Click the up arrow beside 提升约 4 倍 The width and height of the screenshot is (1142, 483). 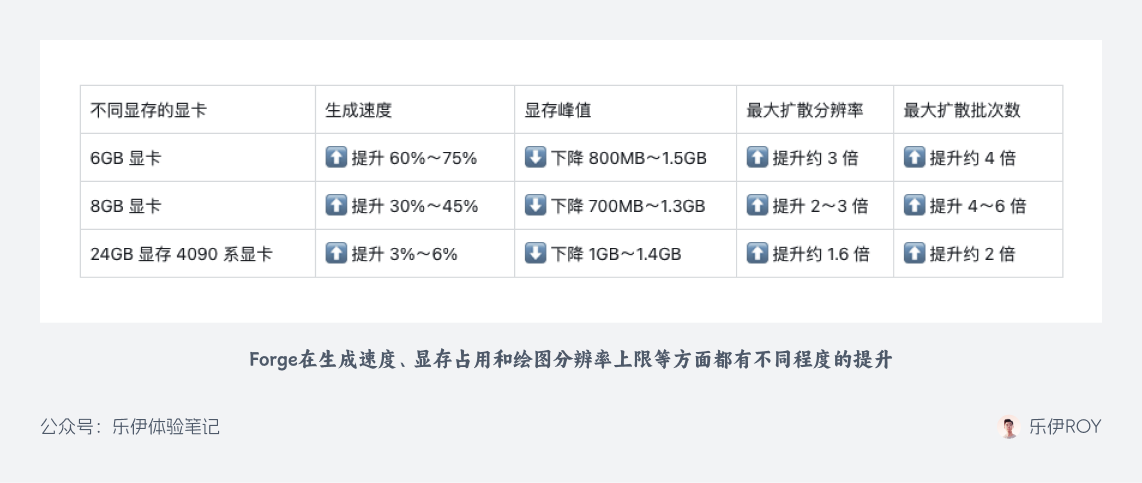pos(914,158)
